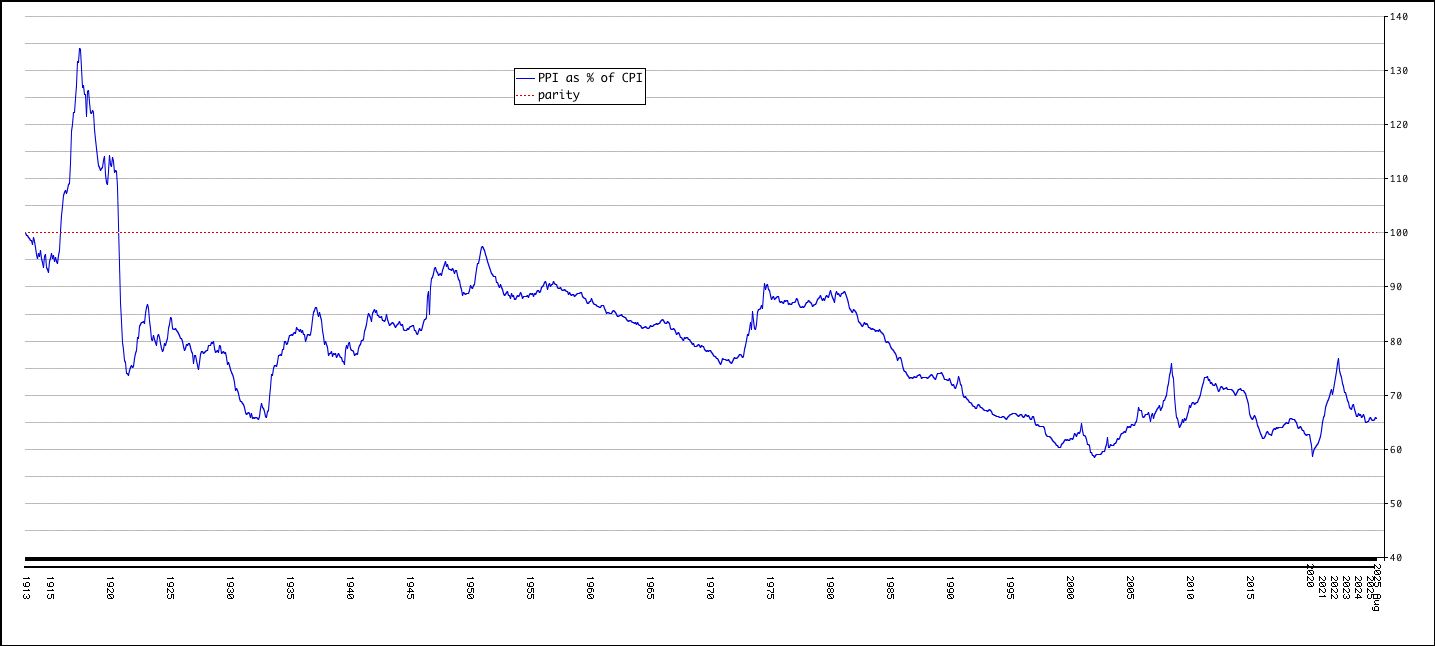Click the 1917 peak of the blue line
Viewport: 1435px width, 646px height.
tap(79, 49)
